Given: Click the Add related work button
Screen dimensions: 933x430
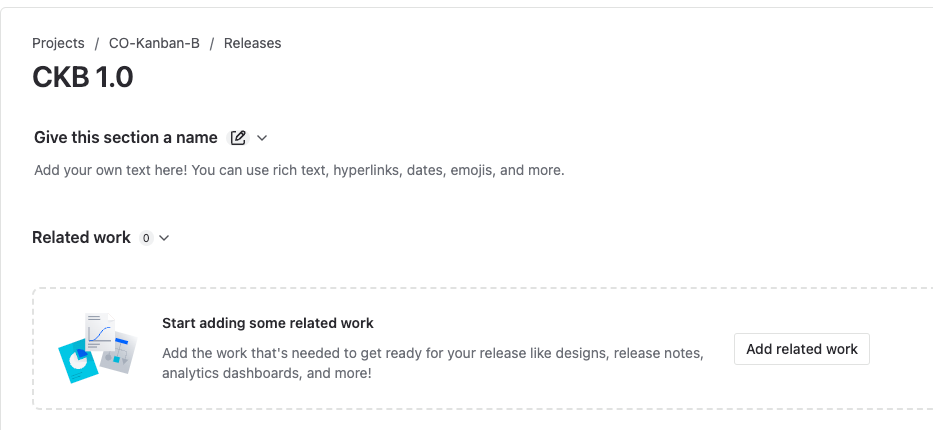Looking at the screenshot, I should [801, 349].
